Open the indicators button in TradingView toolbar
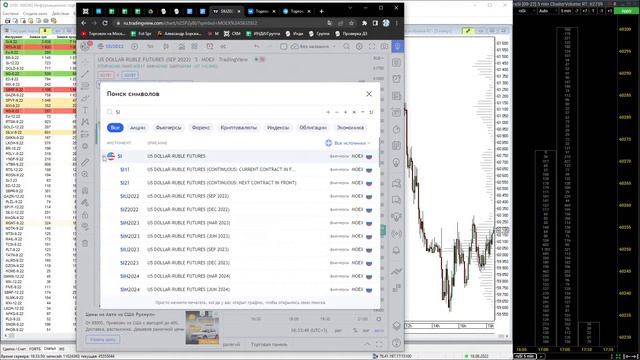Viewport: 640px width, 360px height. 181,47
